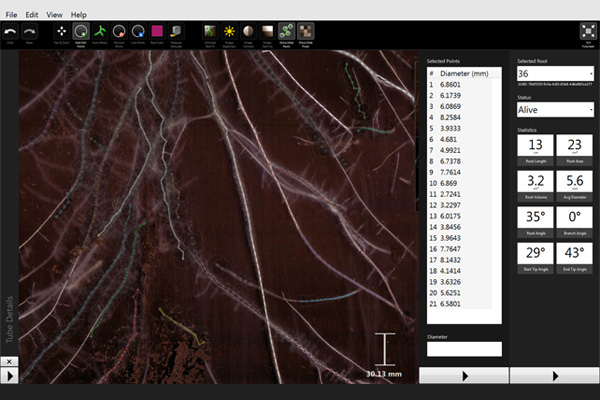
Task: Toggle Show/Hide Points overlay
Action: pyautogui.click(x=305, y=32)
